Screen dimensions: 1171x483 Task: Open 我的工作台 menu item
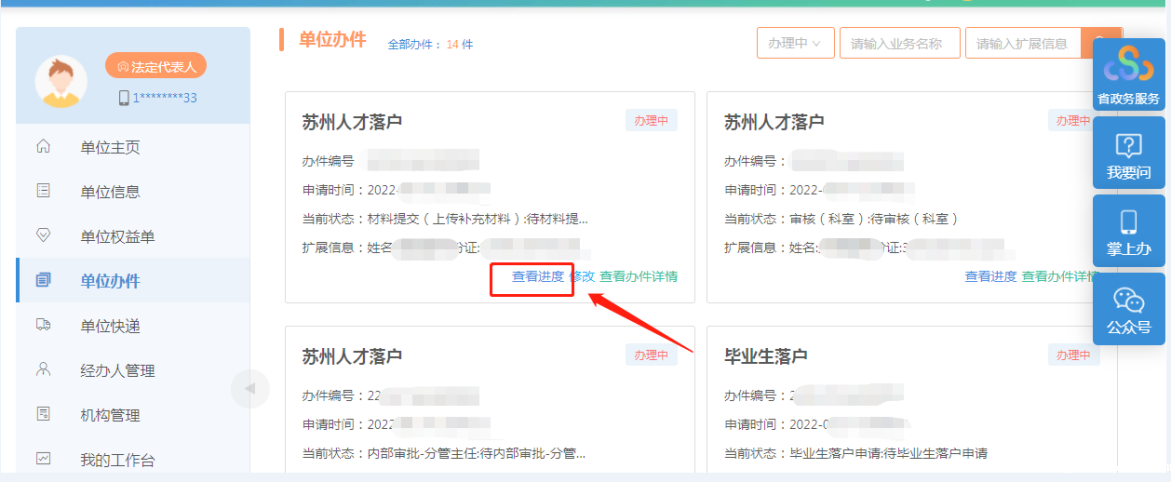117,460
